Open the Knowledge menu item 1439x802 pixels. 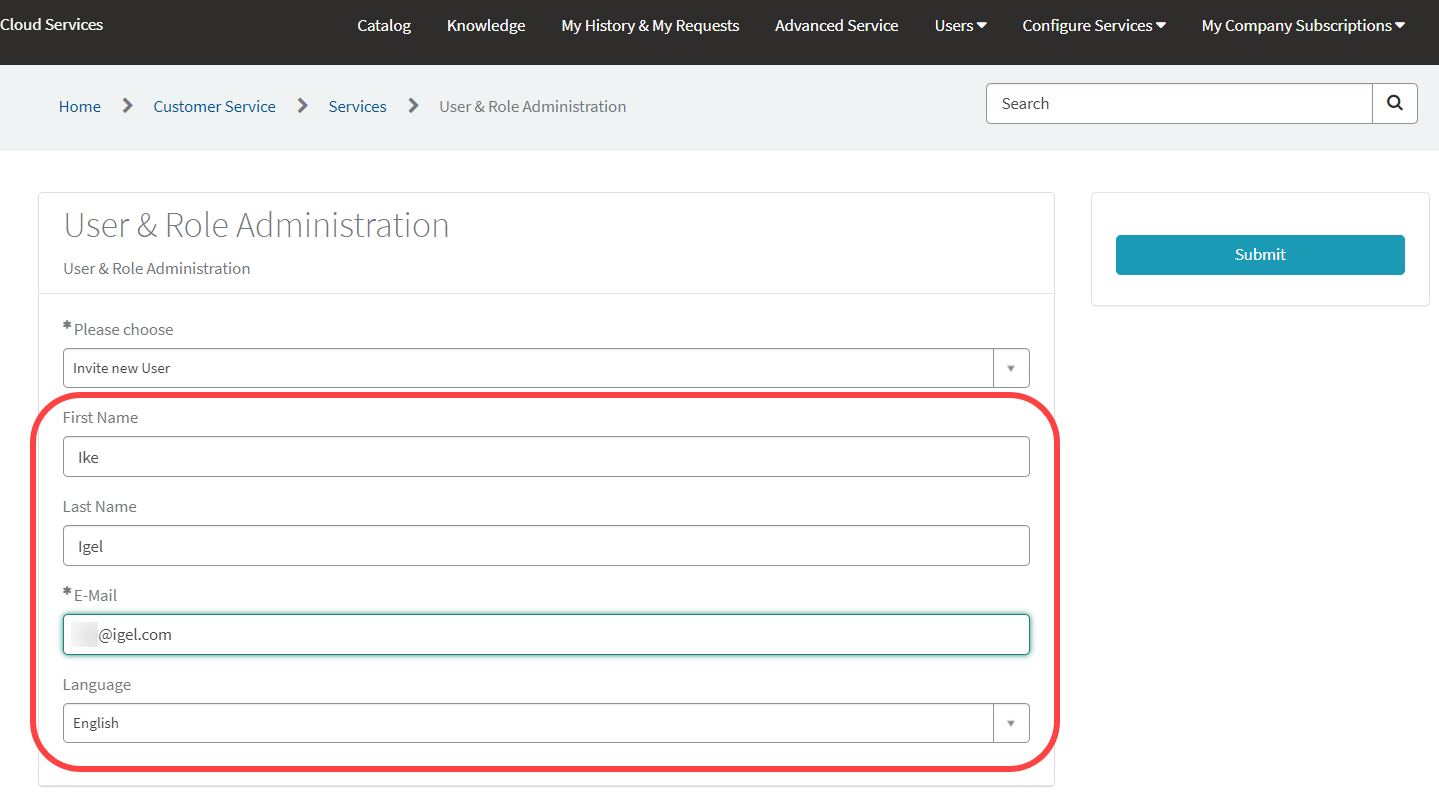pos(486,26)
